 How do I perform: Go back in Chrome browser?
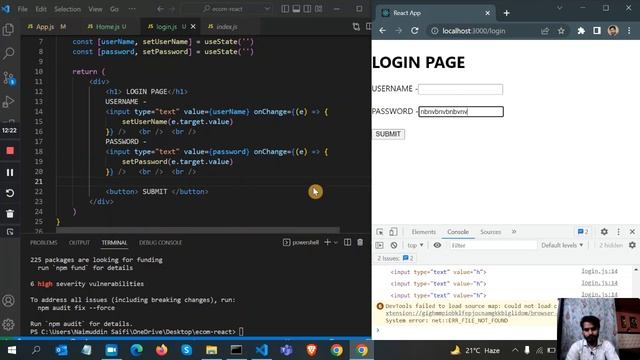[382, 31]
